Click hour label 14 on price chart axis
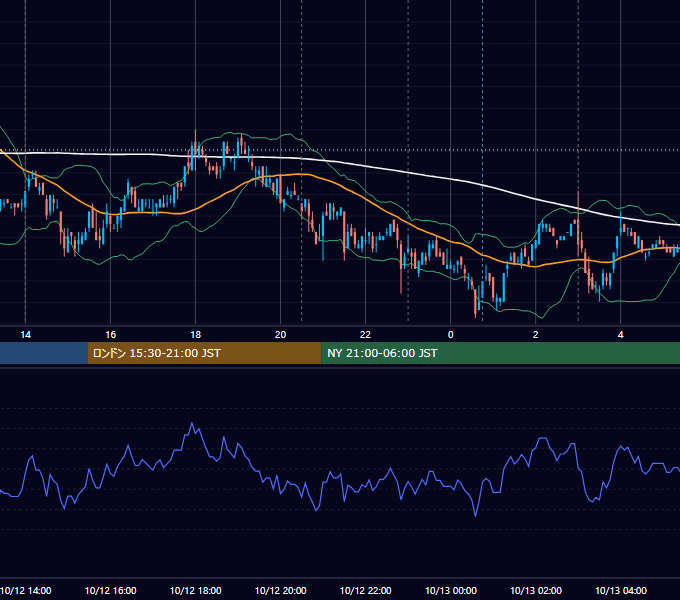 pos(26,334)
